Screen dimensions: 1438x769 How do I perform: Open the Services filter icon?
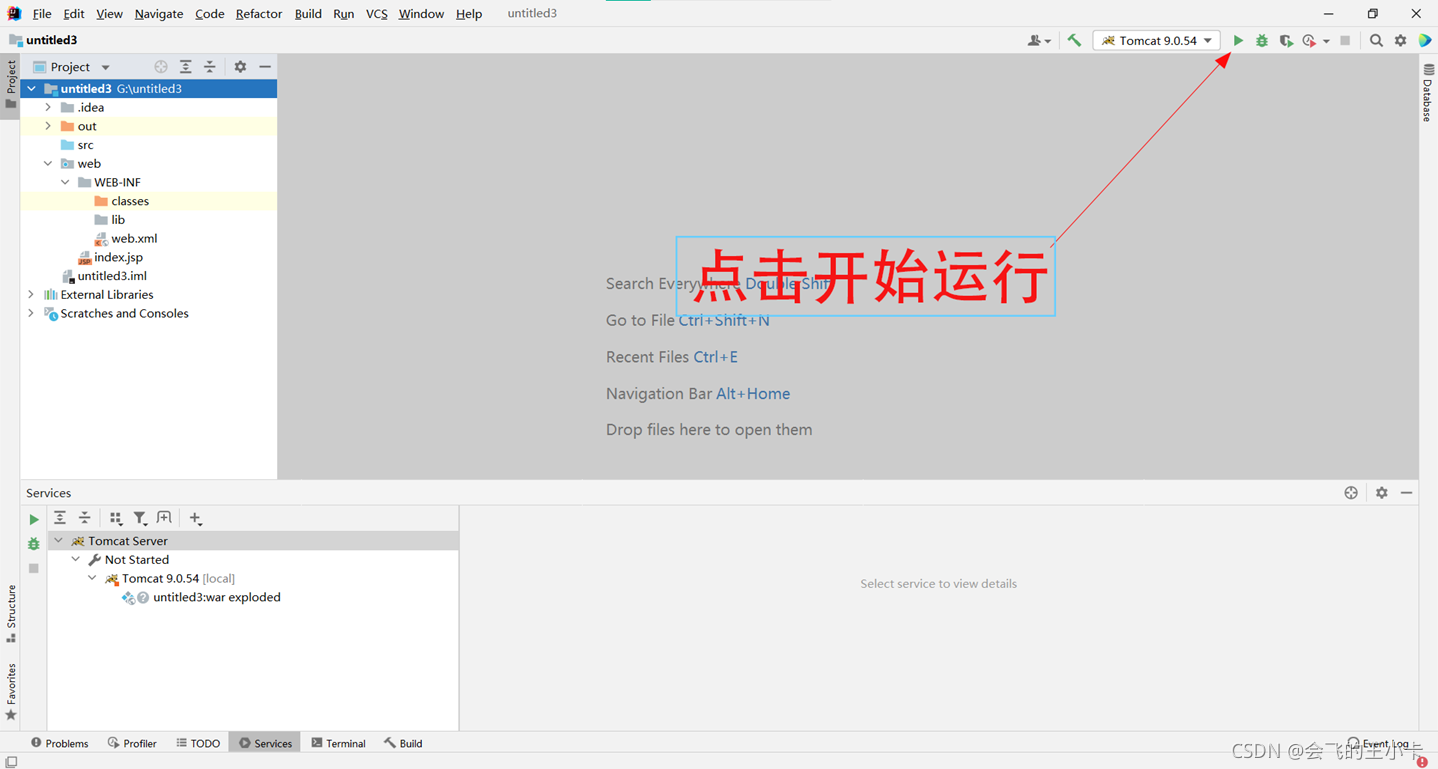pos(140,518)
